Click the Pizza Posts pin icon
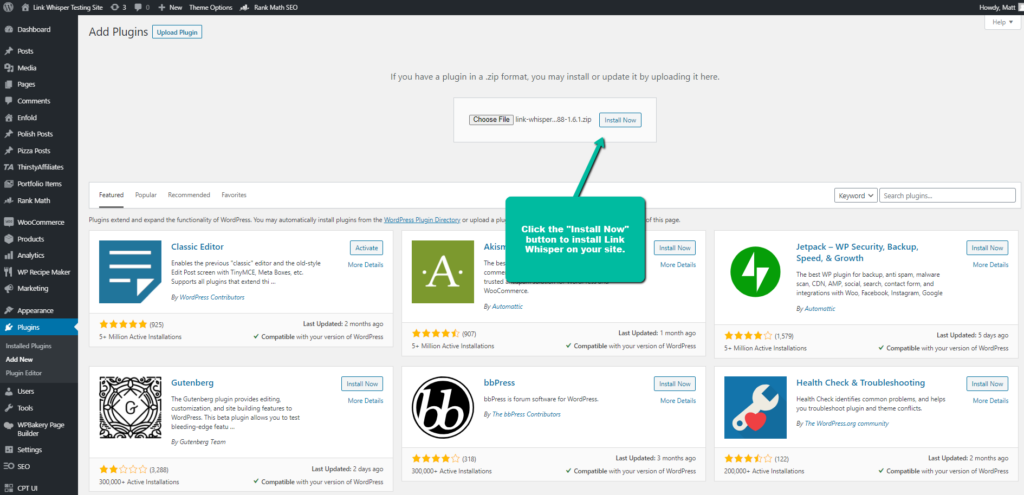Screen dimensions: 1024x495 [x=8, y=150]
